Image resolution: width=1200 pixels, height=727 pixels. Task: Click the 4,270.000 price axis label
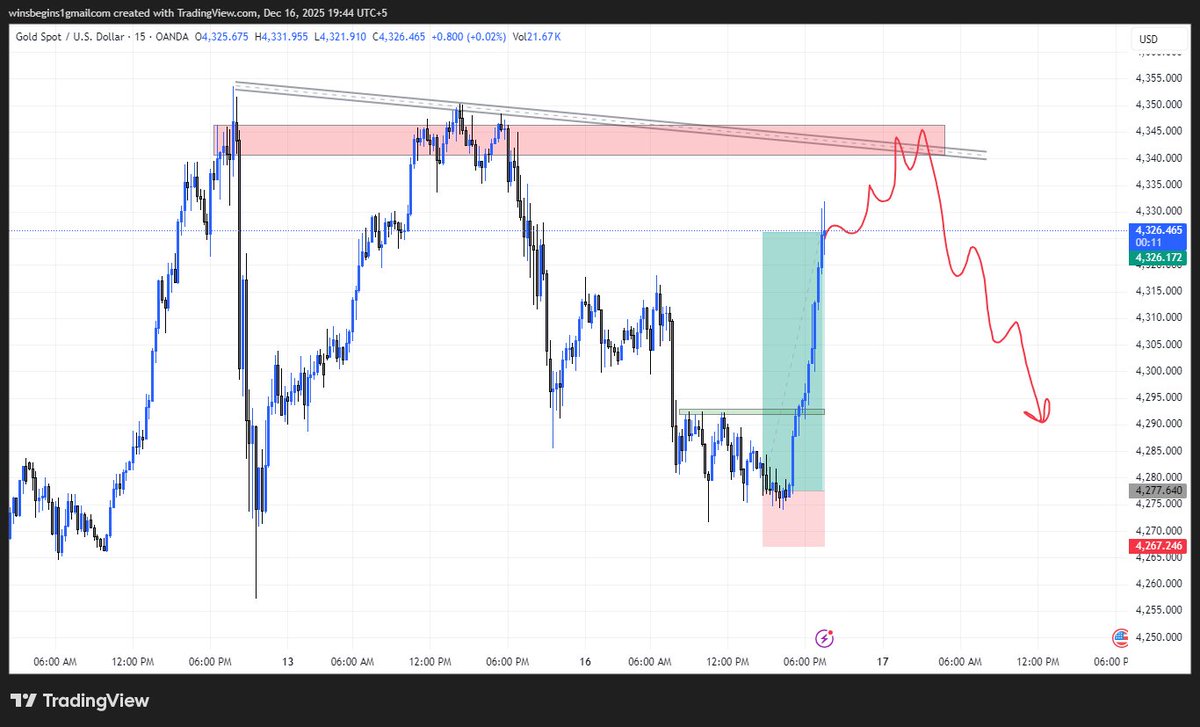[1160, 531]
